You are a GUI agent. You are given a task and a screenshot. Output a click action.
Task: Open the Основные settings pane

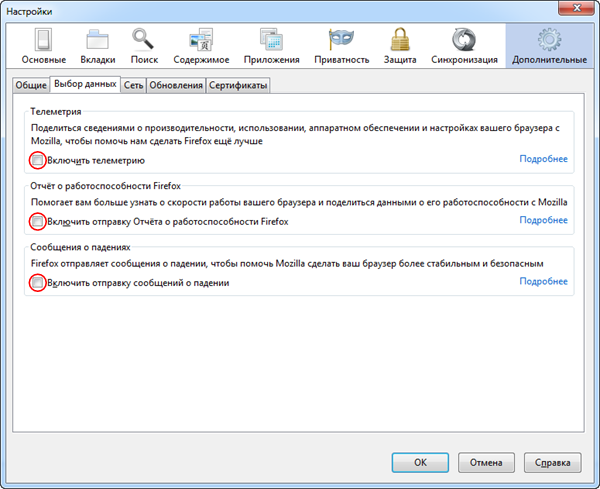[44, 46]
